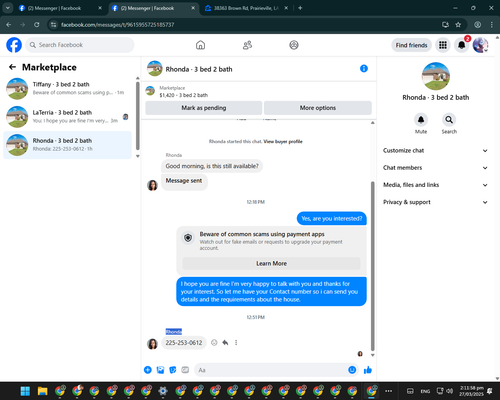
Task: Click the conversation list scrollbar
Action: point(137,116)
